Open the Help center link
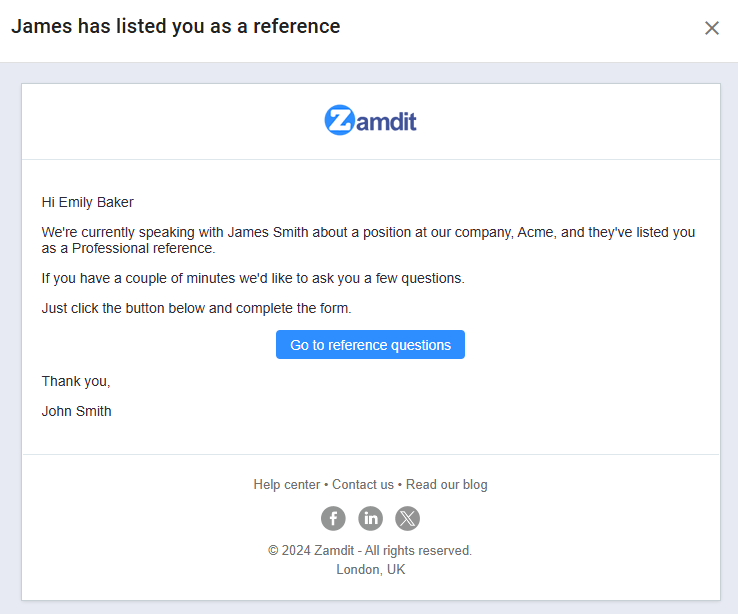The image size is (738, 614). click(287, 485)
